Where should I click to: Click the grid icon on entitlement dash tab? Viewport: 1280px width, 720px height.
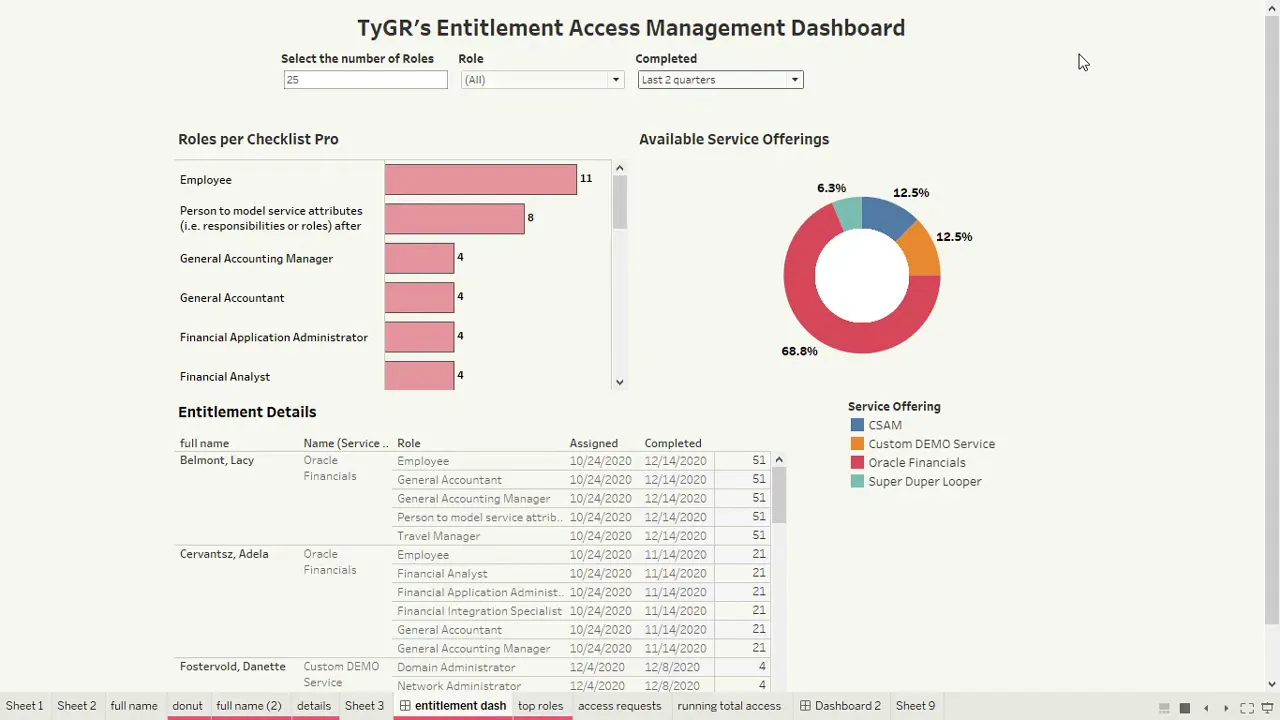(406, 706)
